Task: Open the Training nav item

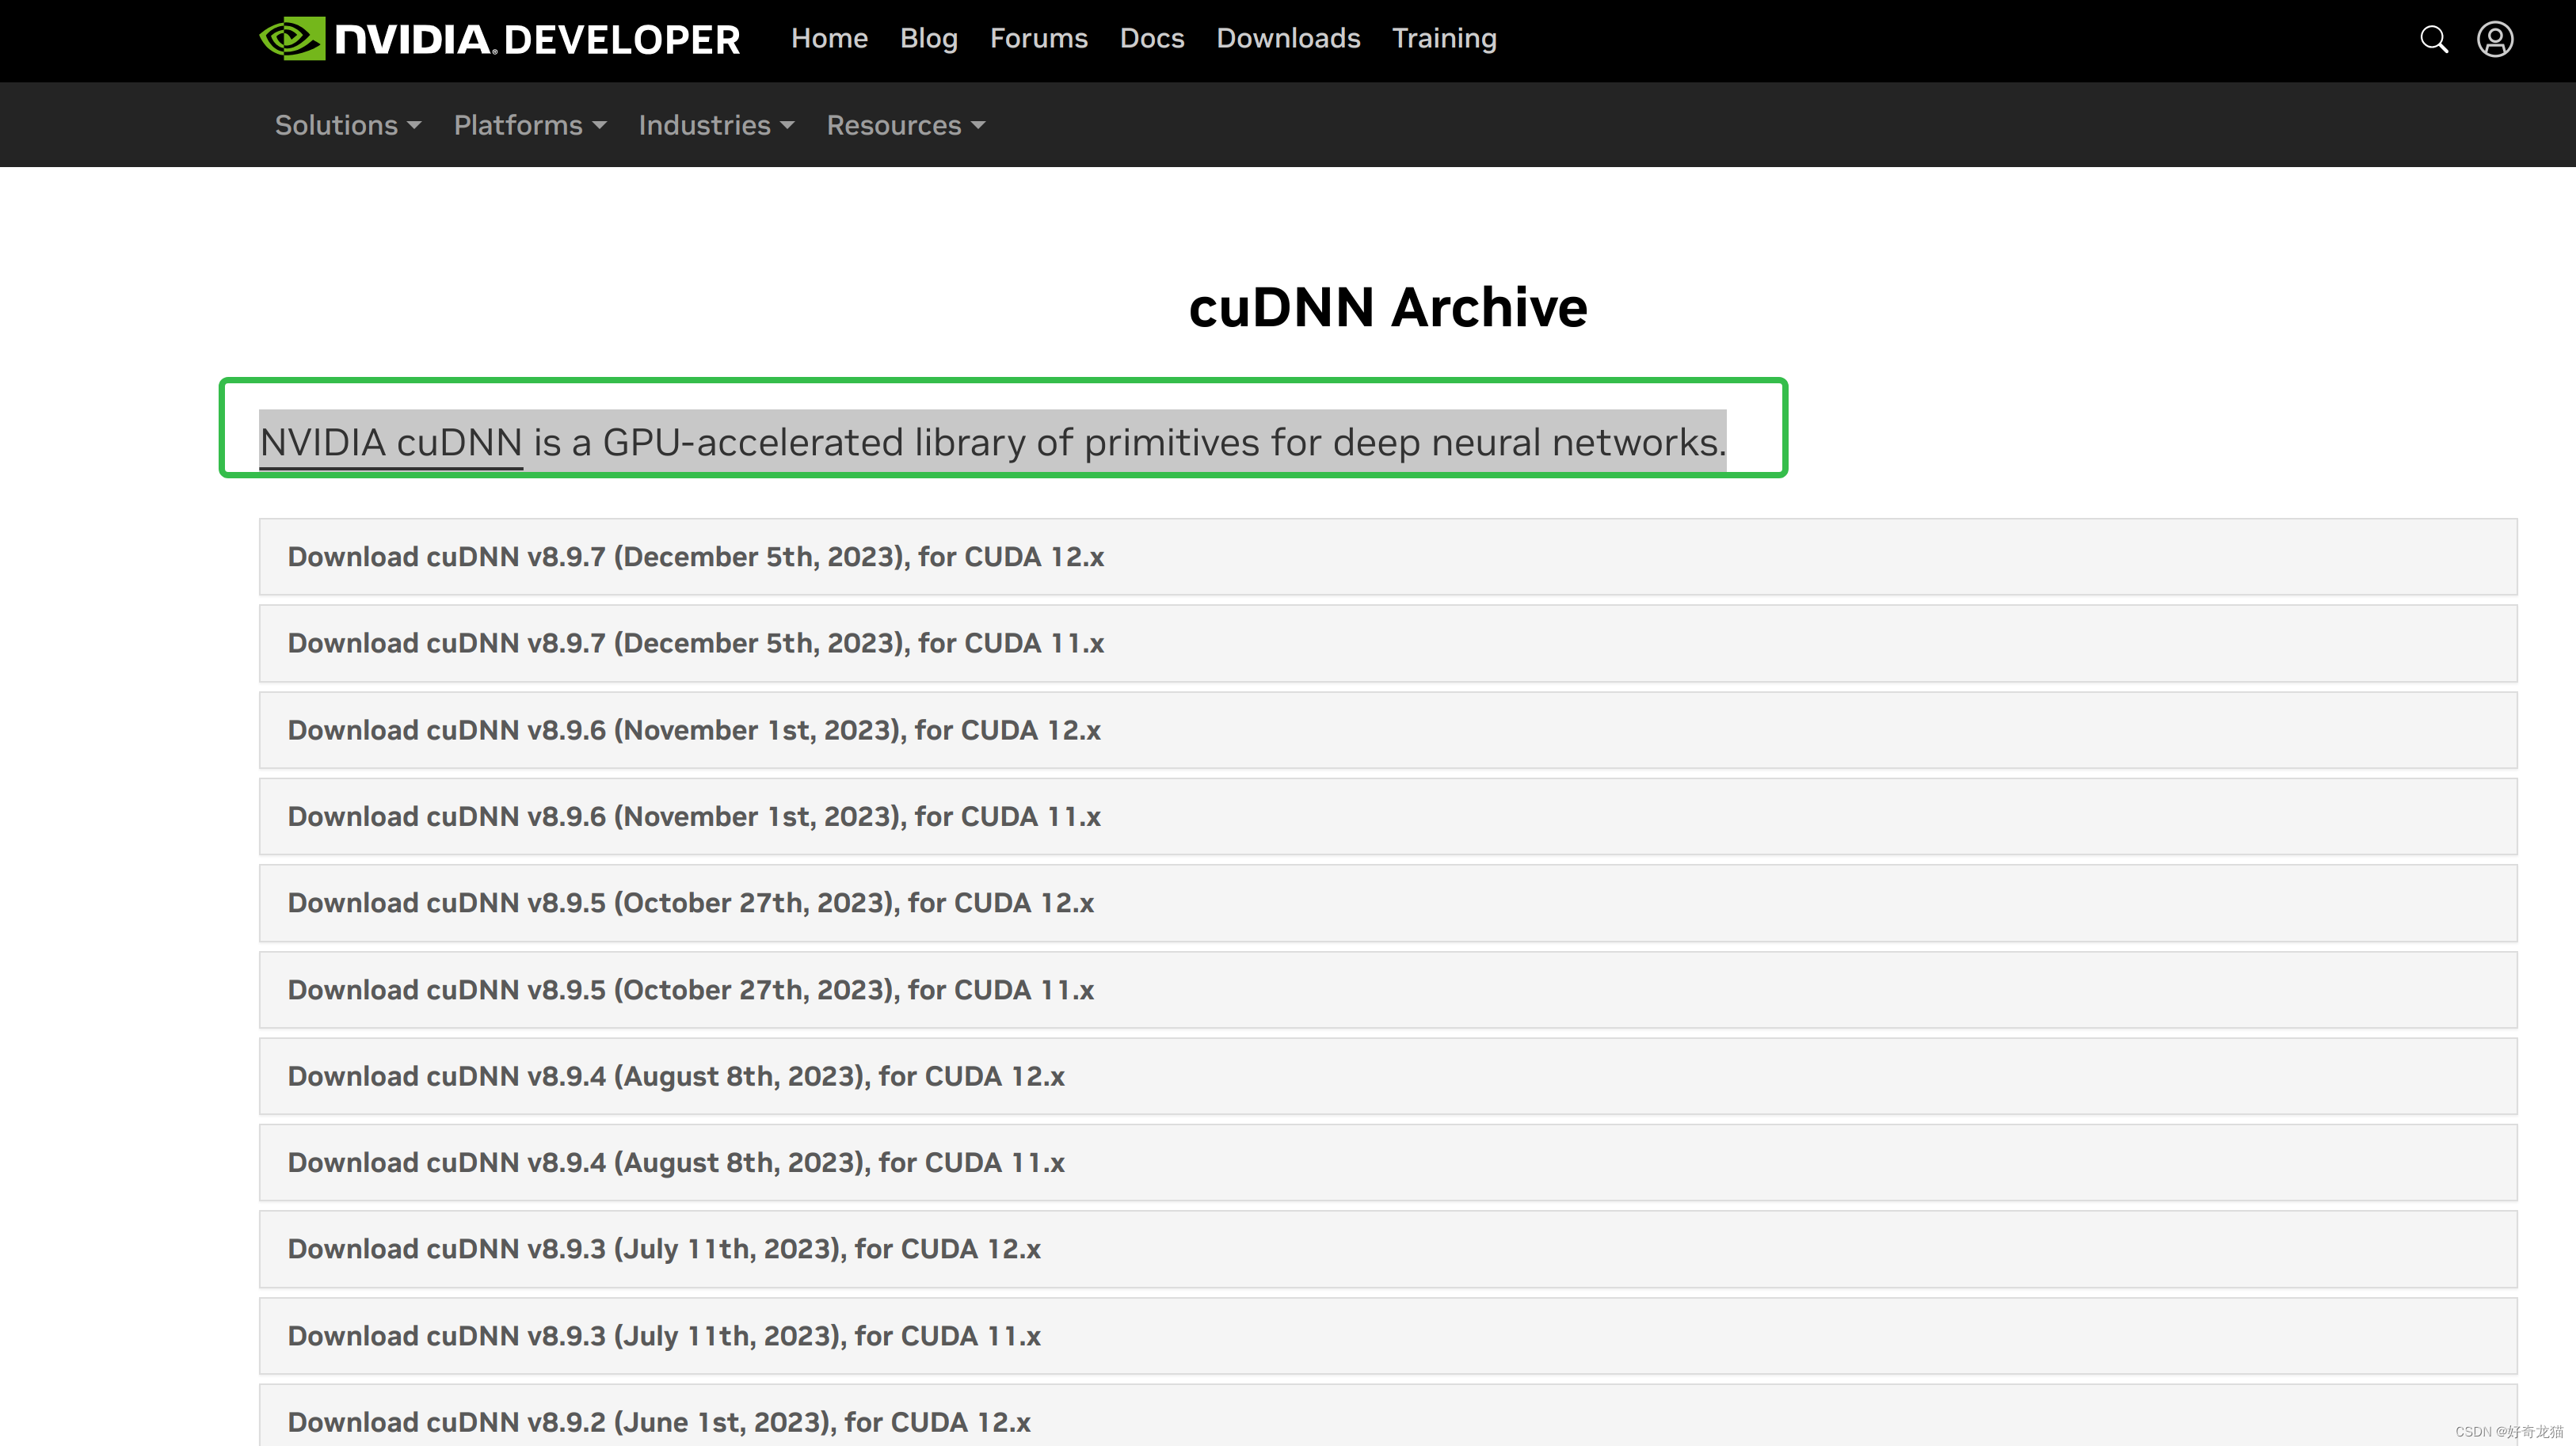Action: pyautogui.click(x=1444, y=38)
